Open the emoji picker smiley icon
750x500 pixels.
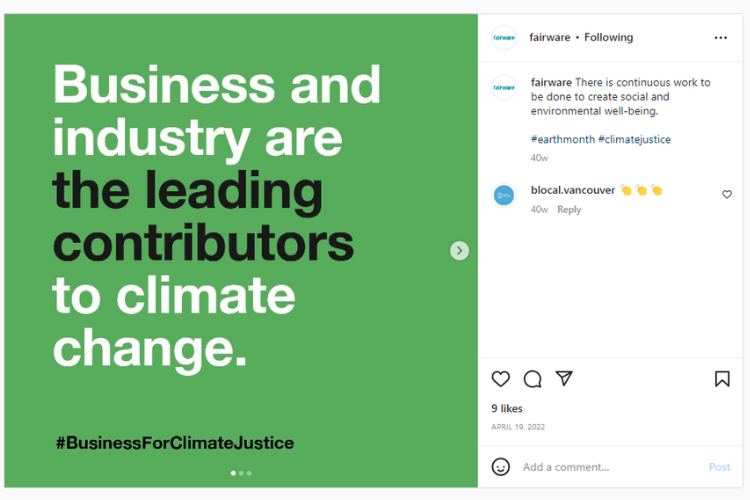point(500,467)
